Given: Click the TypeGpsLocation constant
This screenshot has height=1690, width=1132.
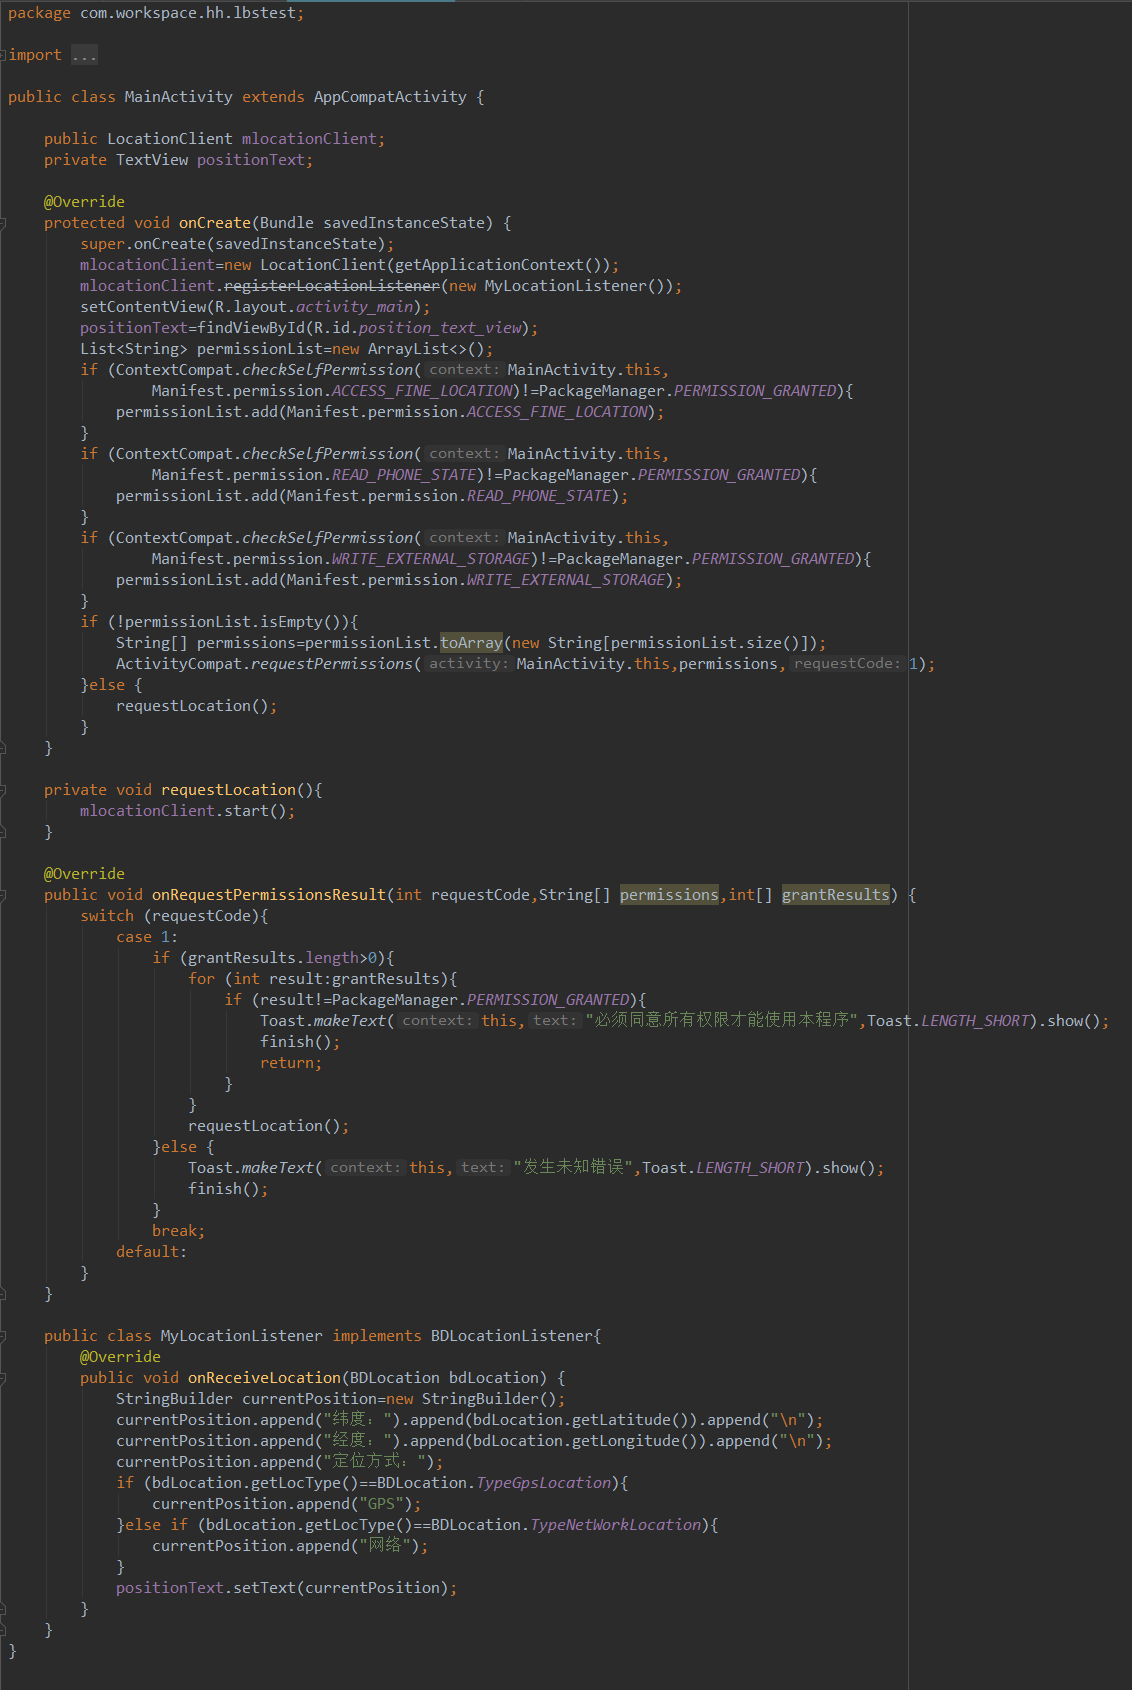Looking at the screenshot, I should (x=543, y=1483).
